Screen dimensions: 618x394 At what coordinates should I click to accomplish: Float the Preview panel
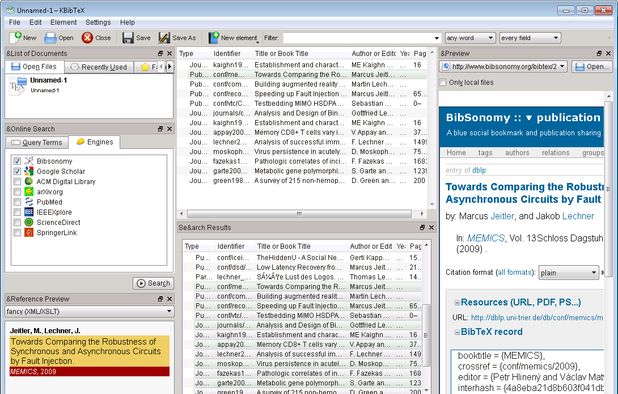(599, 53)
